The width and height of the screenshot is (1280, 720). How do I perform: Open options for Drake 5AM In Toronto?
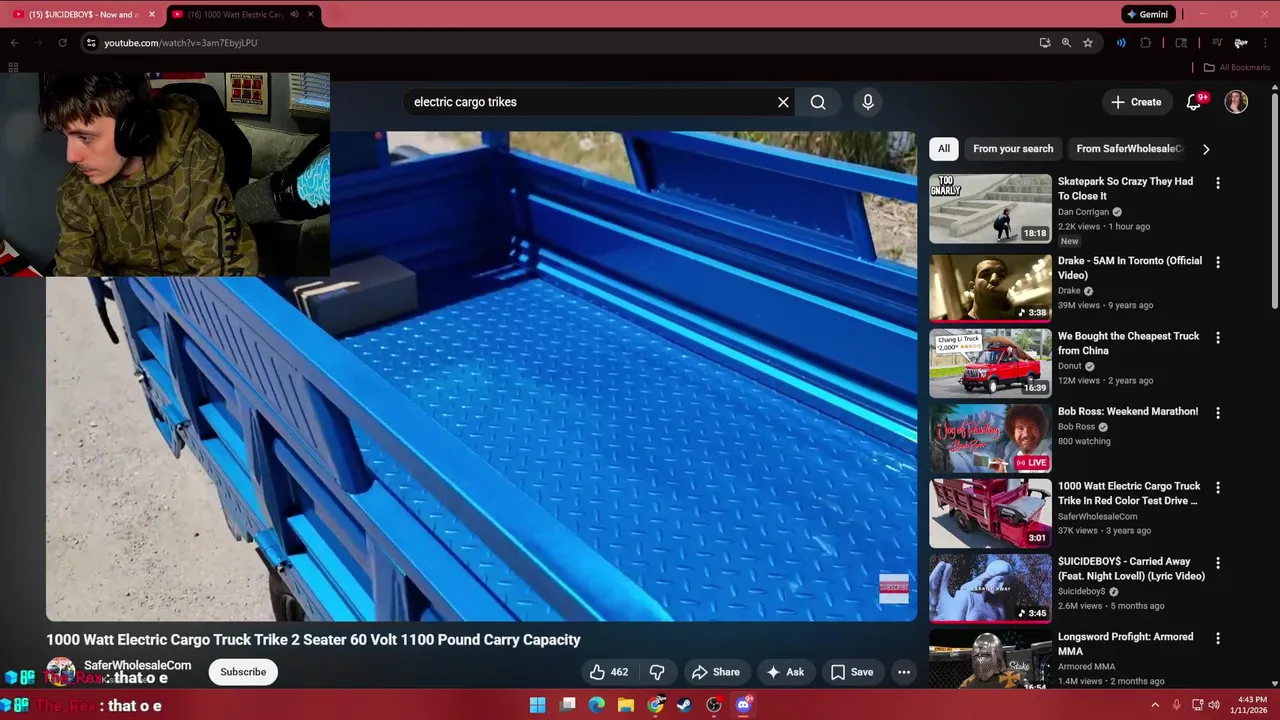pos(1218,262)
